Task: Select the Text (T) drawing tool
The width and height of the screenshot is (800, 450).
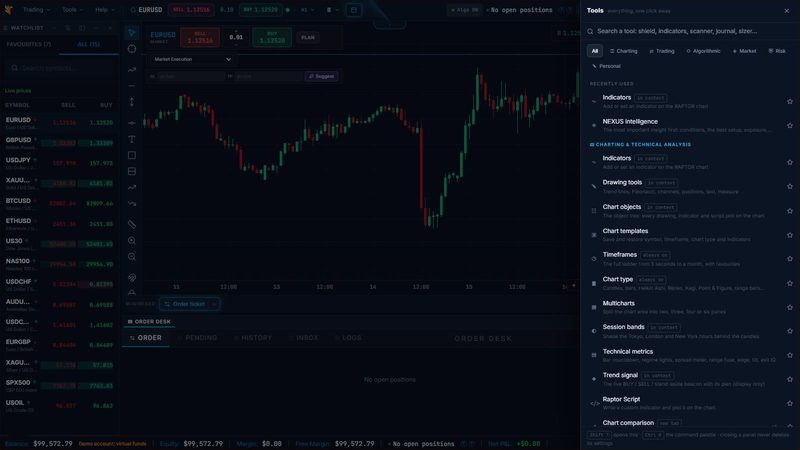Action: tap(132, 139)
